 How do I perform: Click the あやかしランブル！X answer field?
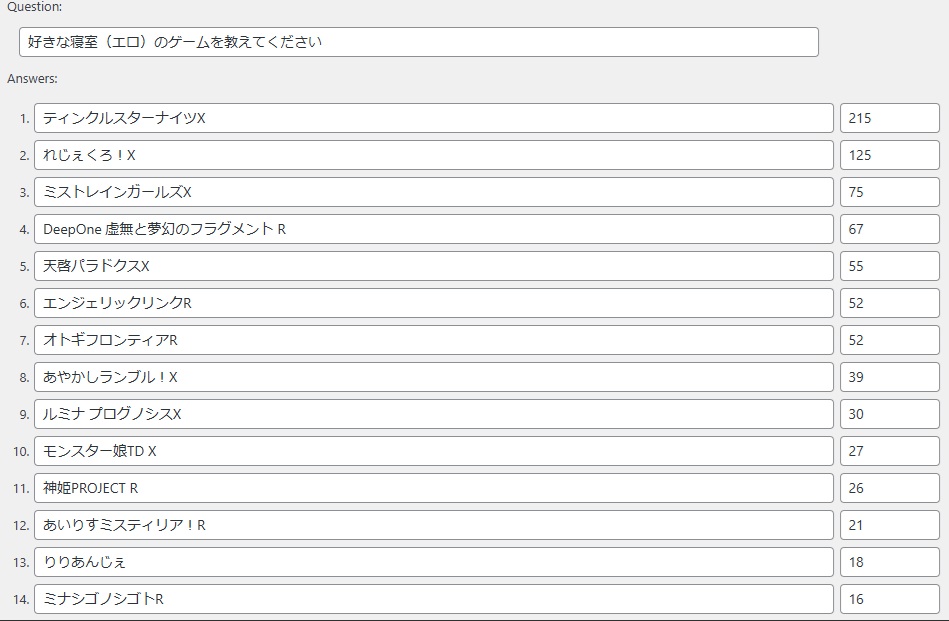(433, 377)
